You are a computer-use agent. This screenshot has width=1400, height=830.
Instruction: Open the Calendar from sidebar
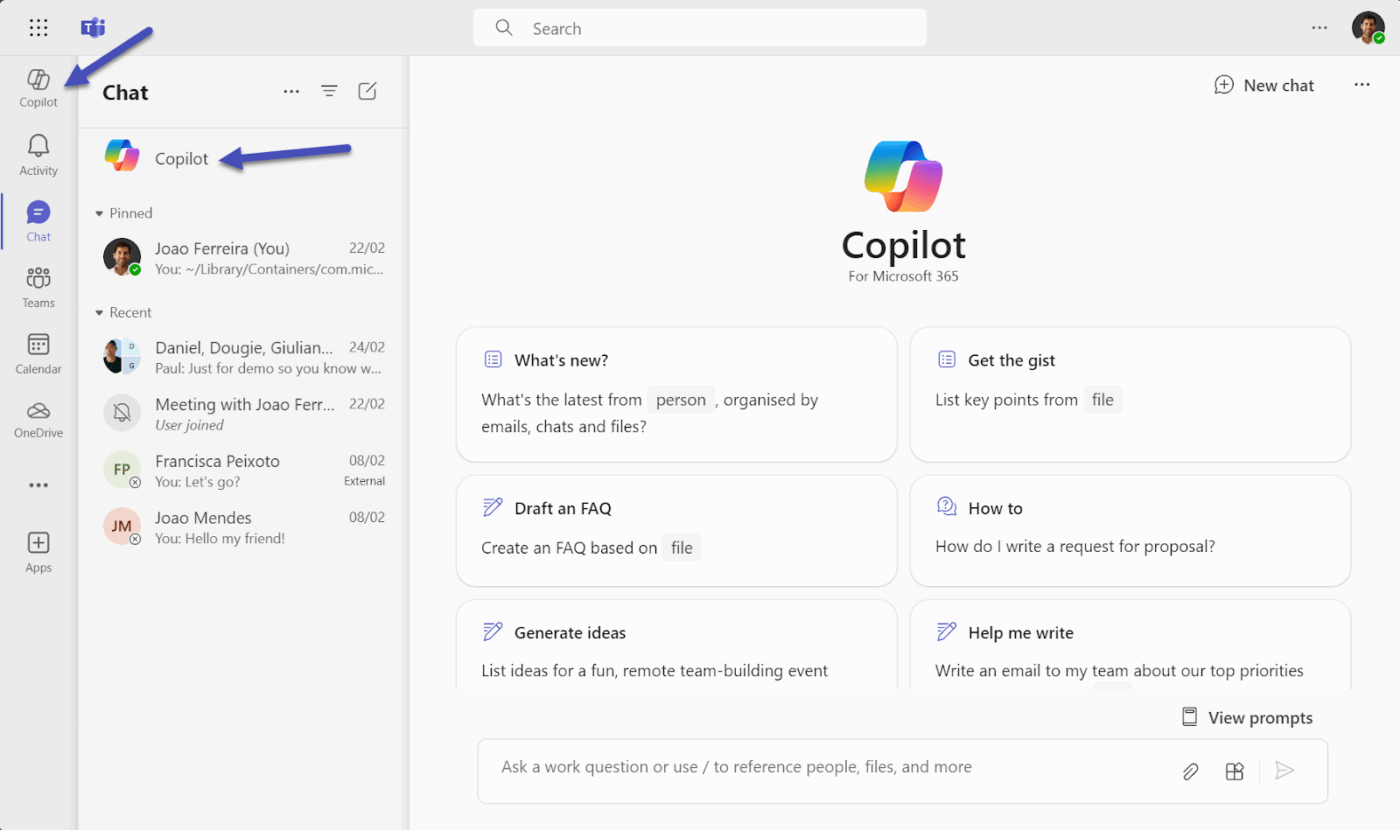[x=38, y=353]
